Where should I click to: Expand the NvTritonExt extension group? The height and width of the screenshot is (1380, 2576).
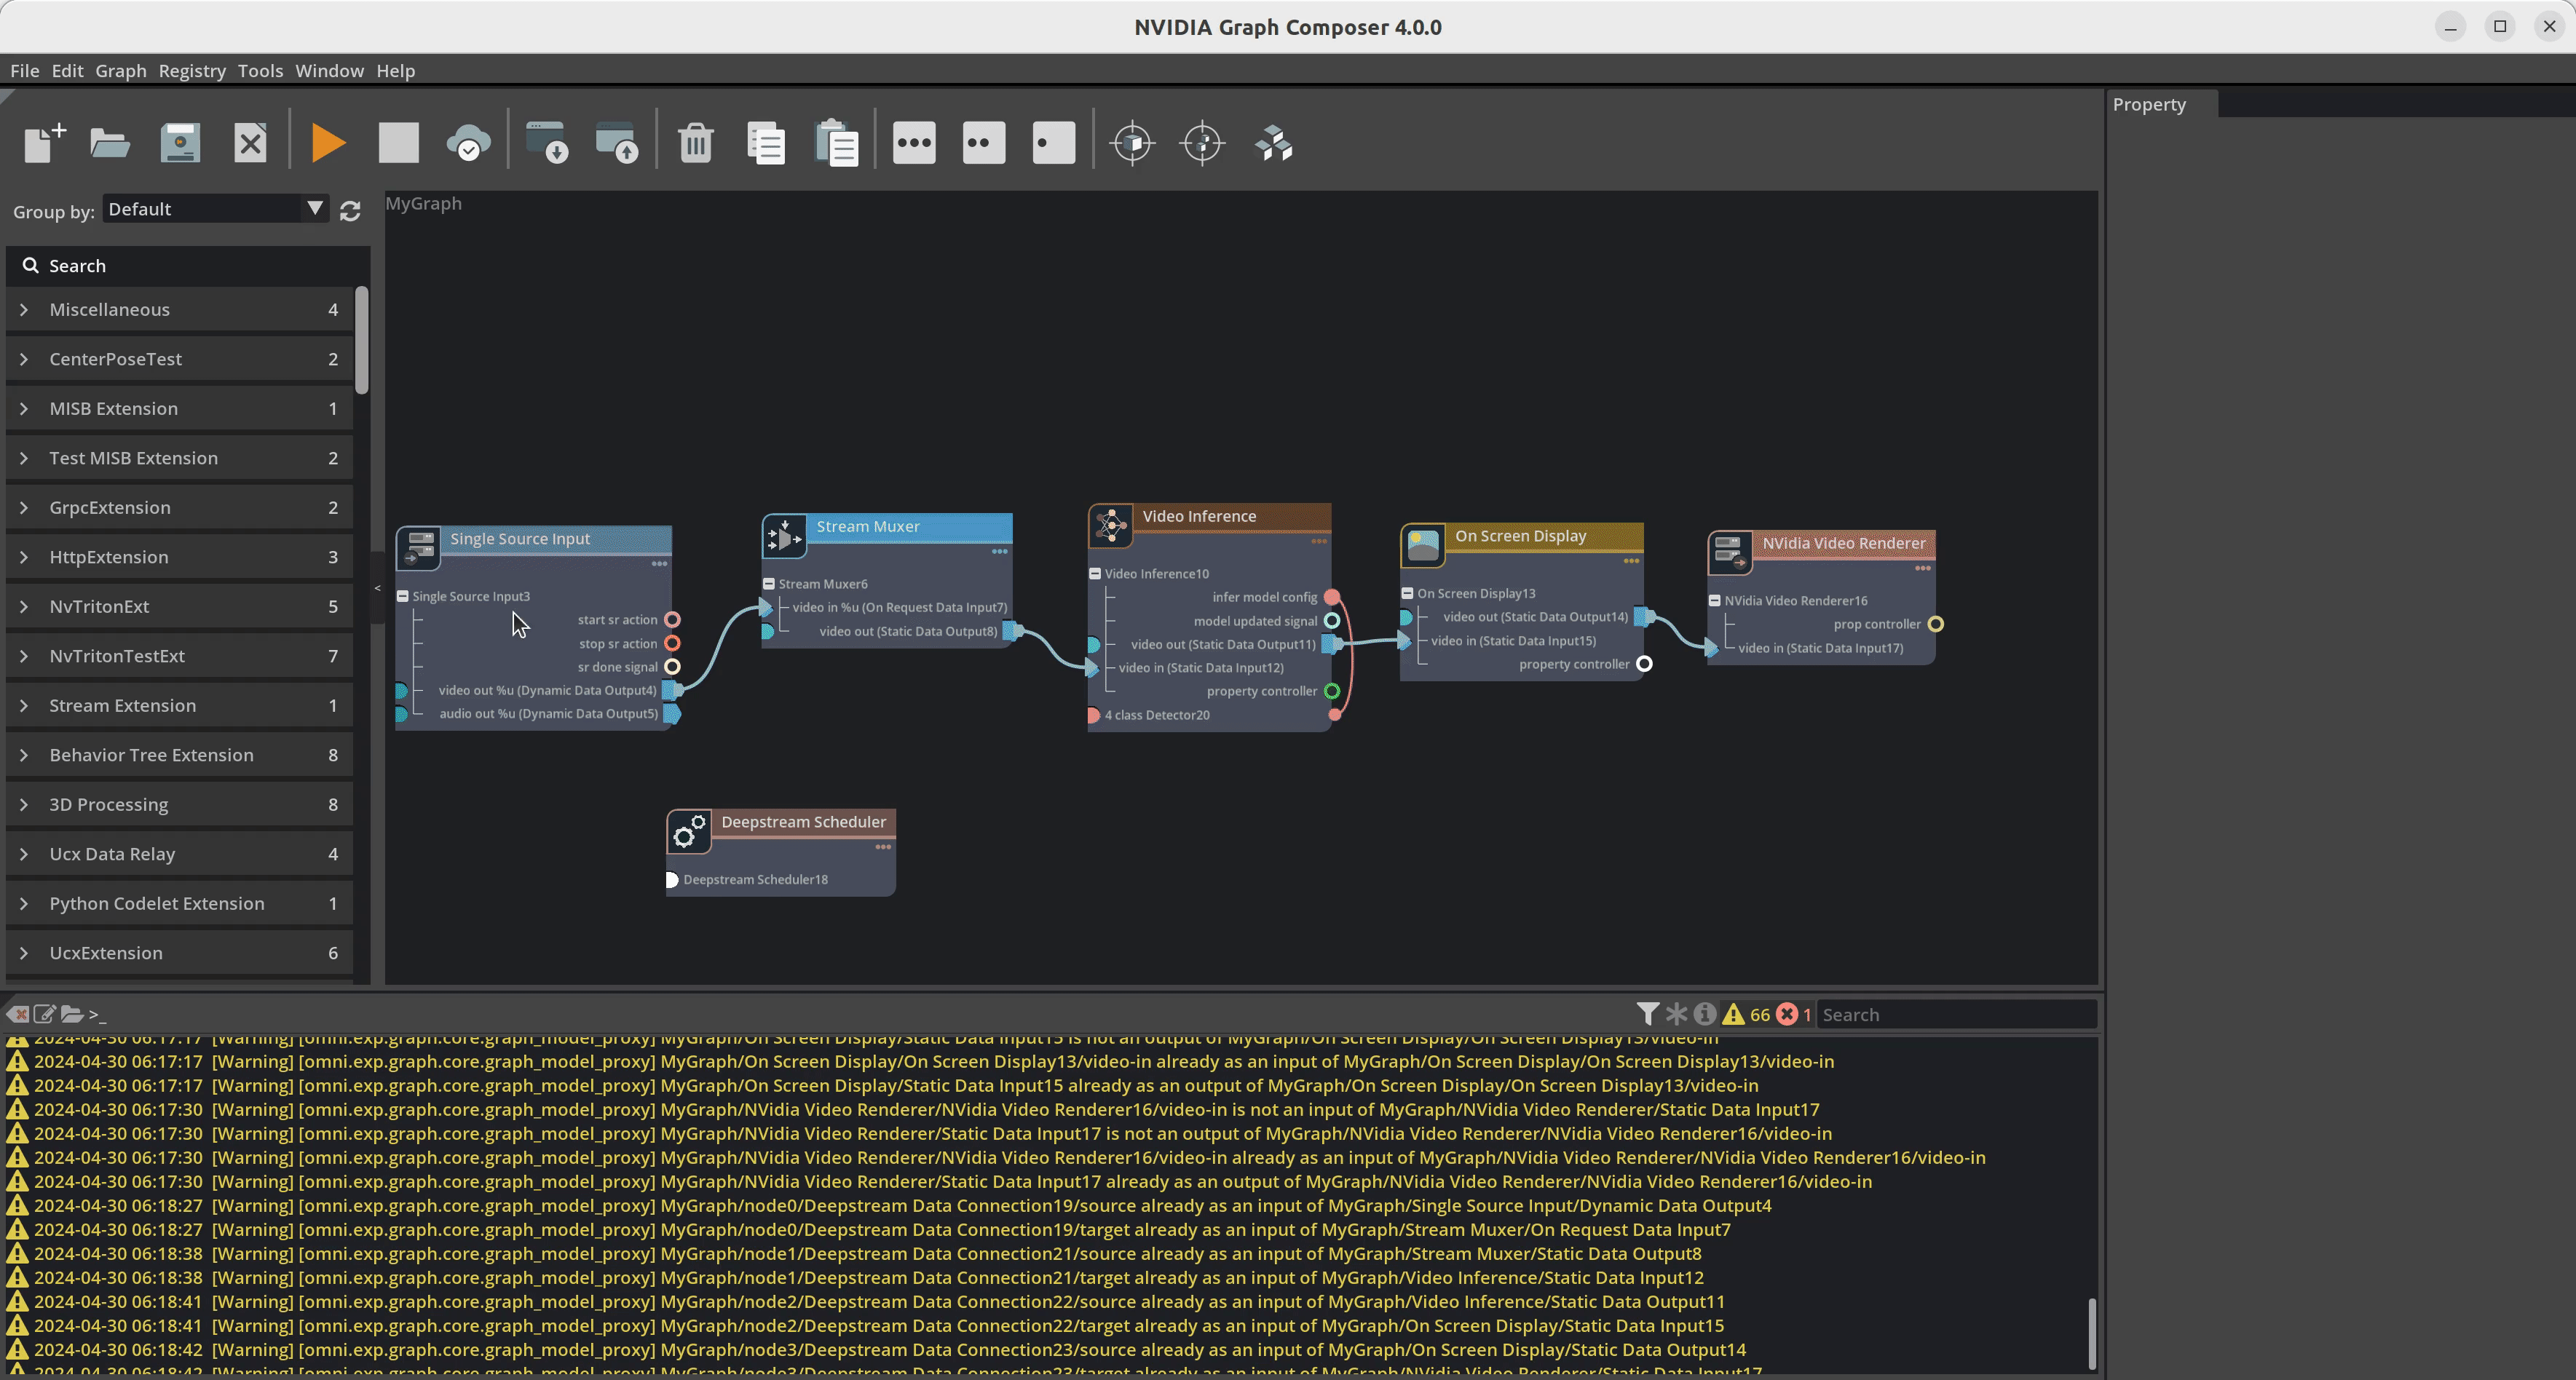[24, 606]
